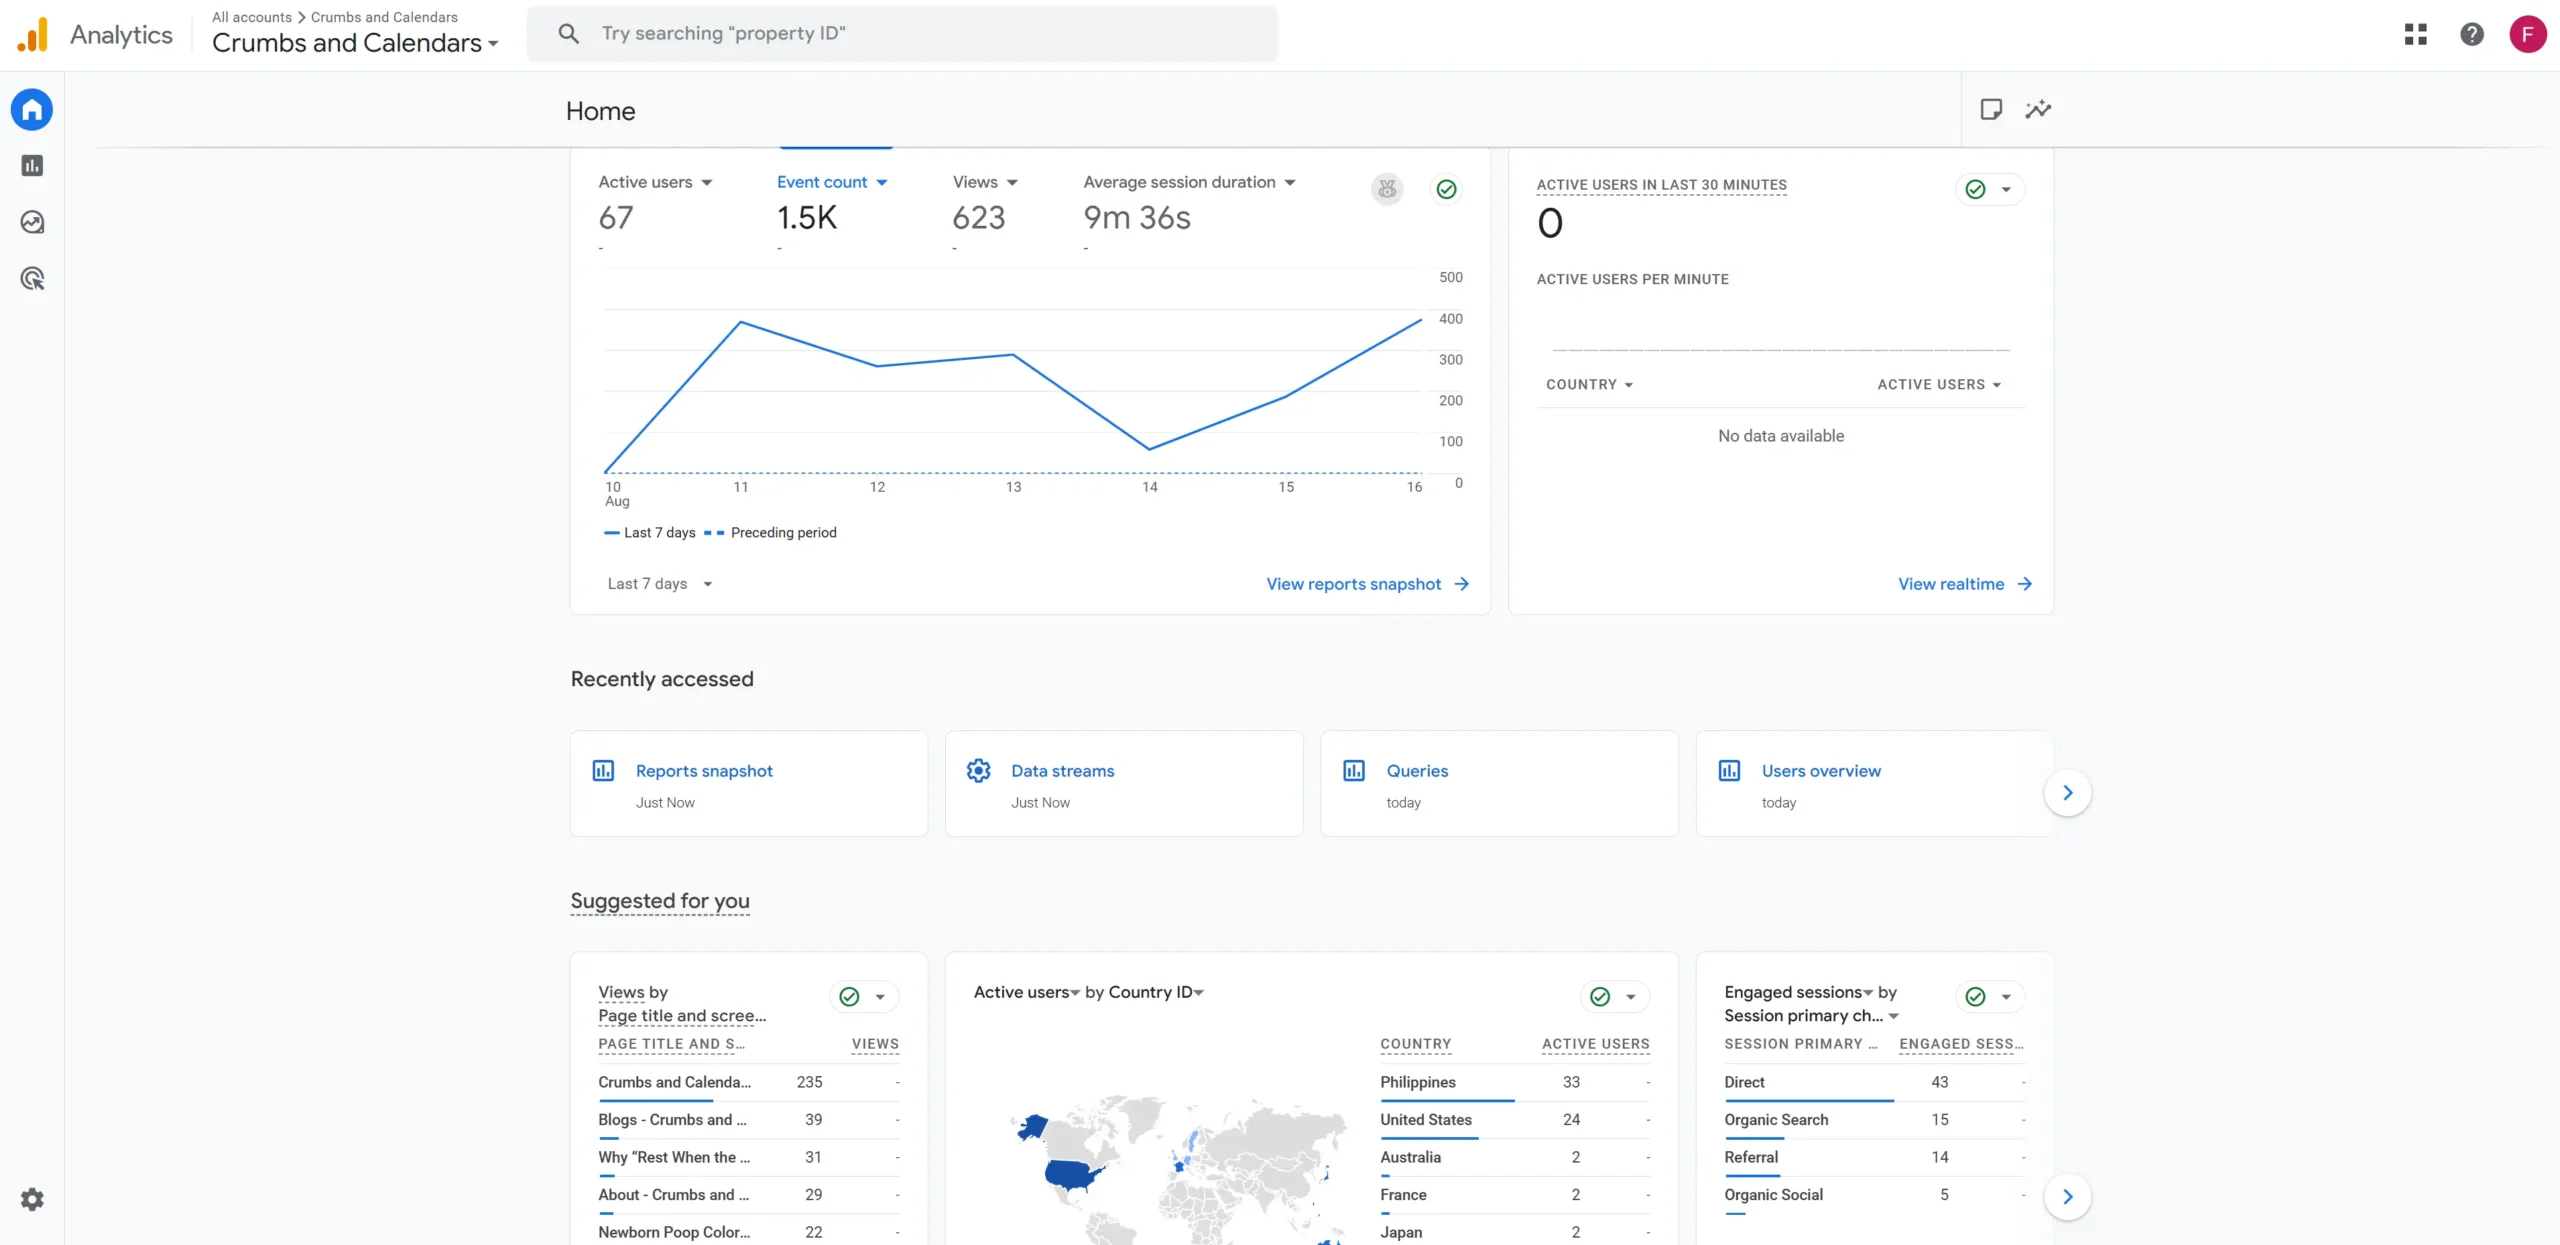
Task: Open the Google apps grid
Action: coord(2416,35)
